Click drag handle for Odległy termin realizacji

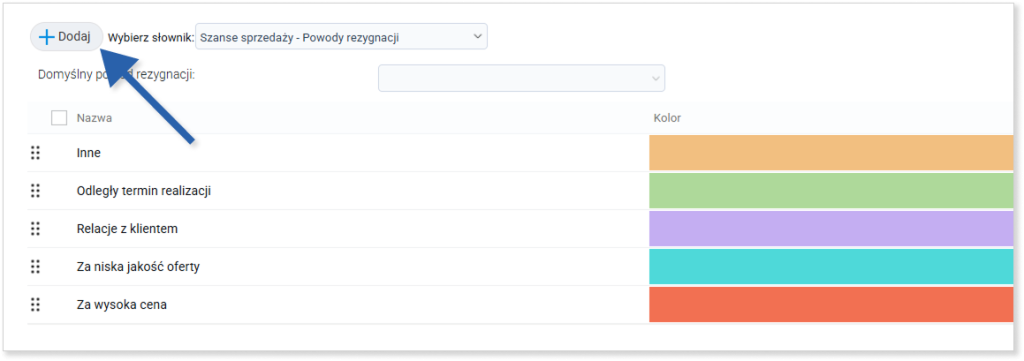35,191
